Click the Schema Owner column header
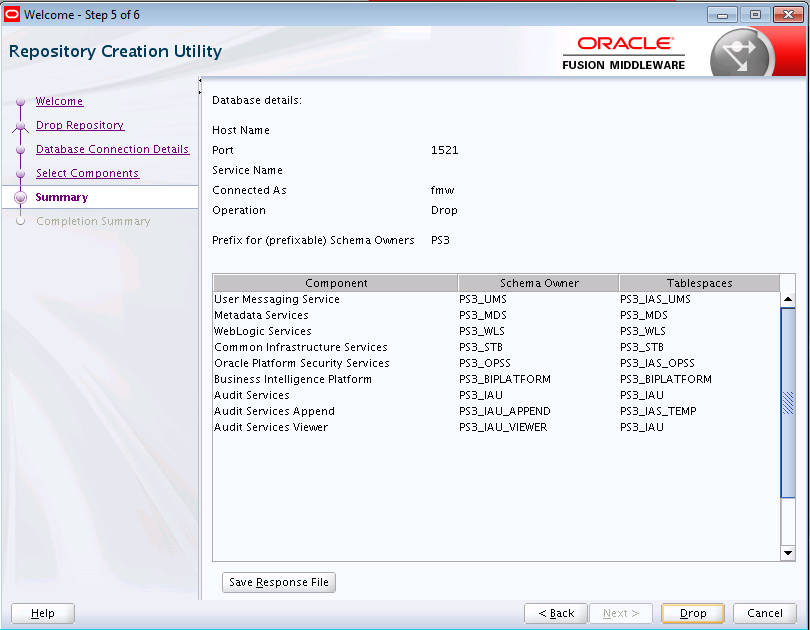The height and width of the screenshot is (630, 810). tap(539, 283)
